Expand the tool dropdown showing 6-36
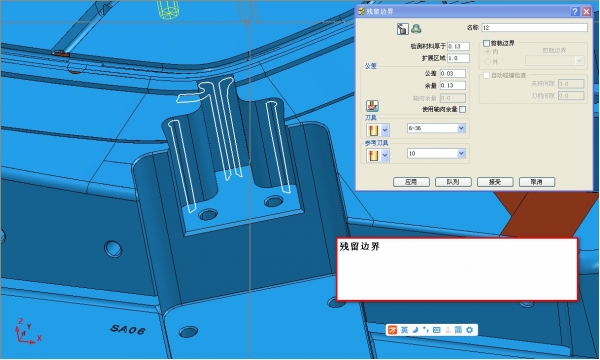The height and width of the screenshot is (360, 600). [x=461, y=128]
